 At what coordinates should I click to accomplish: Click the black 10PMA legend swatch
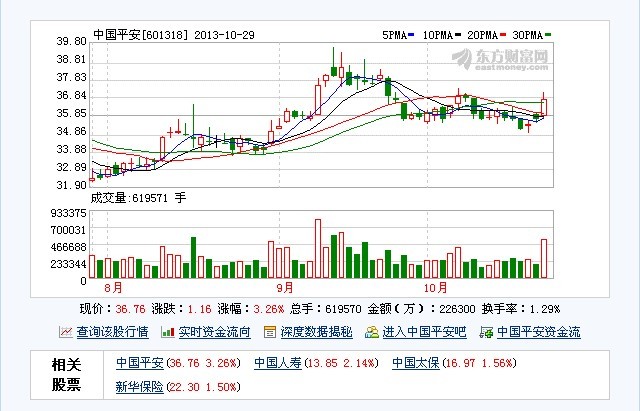pyautogui.click(x=458, y=35)
